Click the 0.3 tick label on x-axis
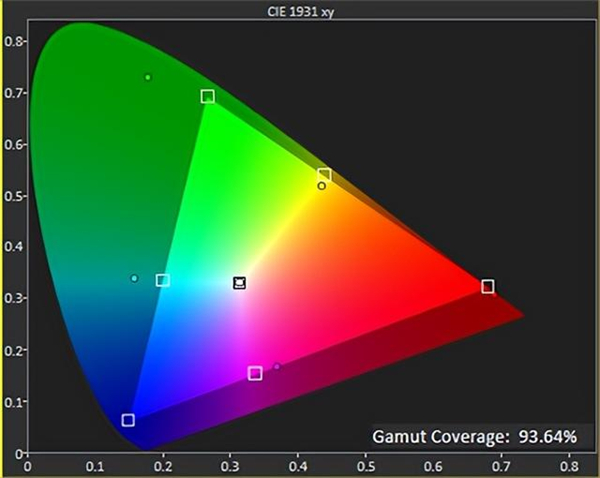The width and height of the screenshot is (600, 478). coord(230,465)
